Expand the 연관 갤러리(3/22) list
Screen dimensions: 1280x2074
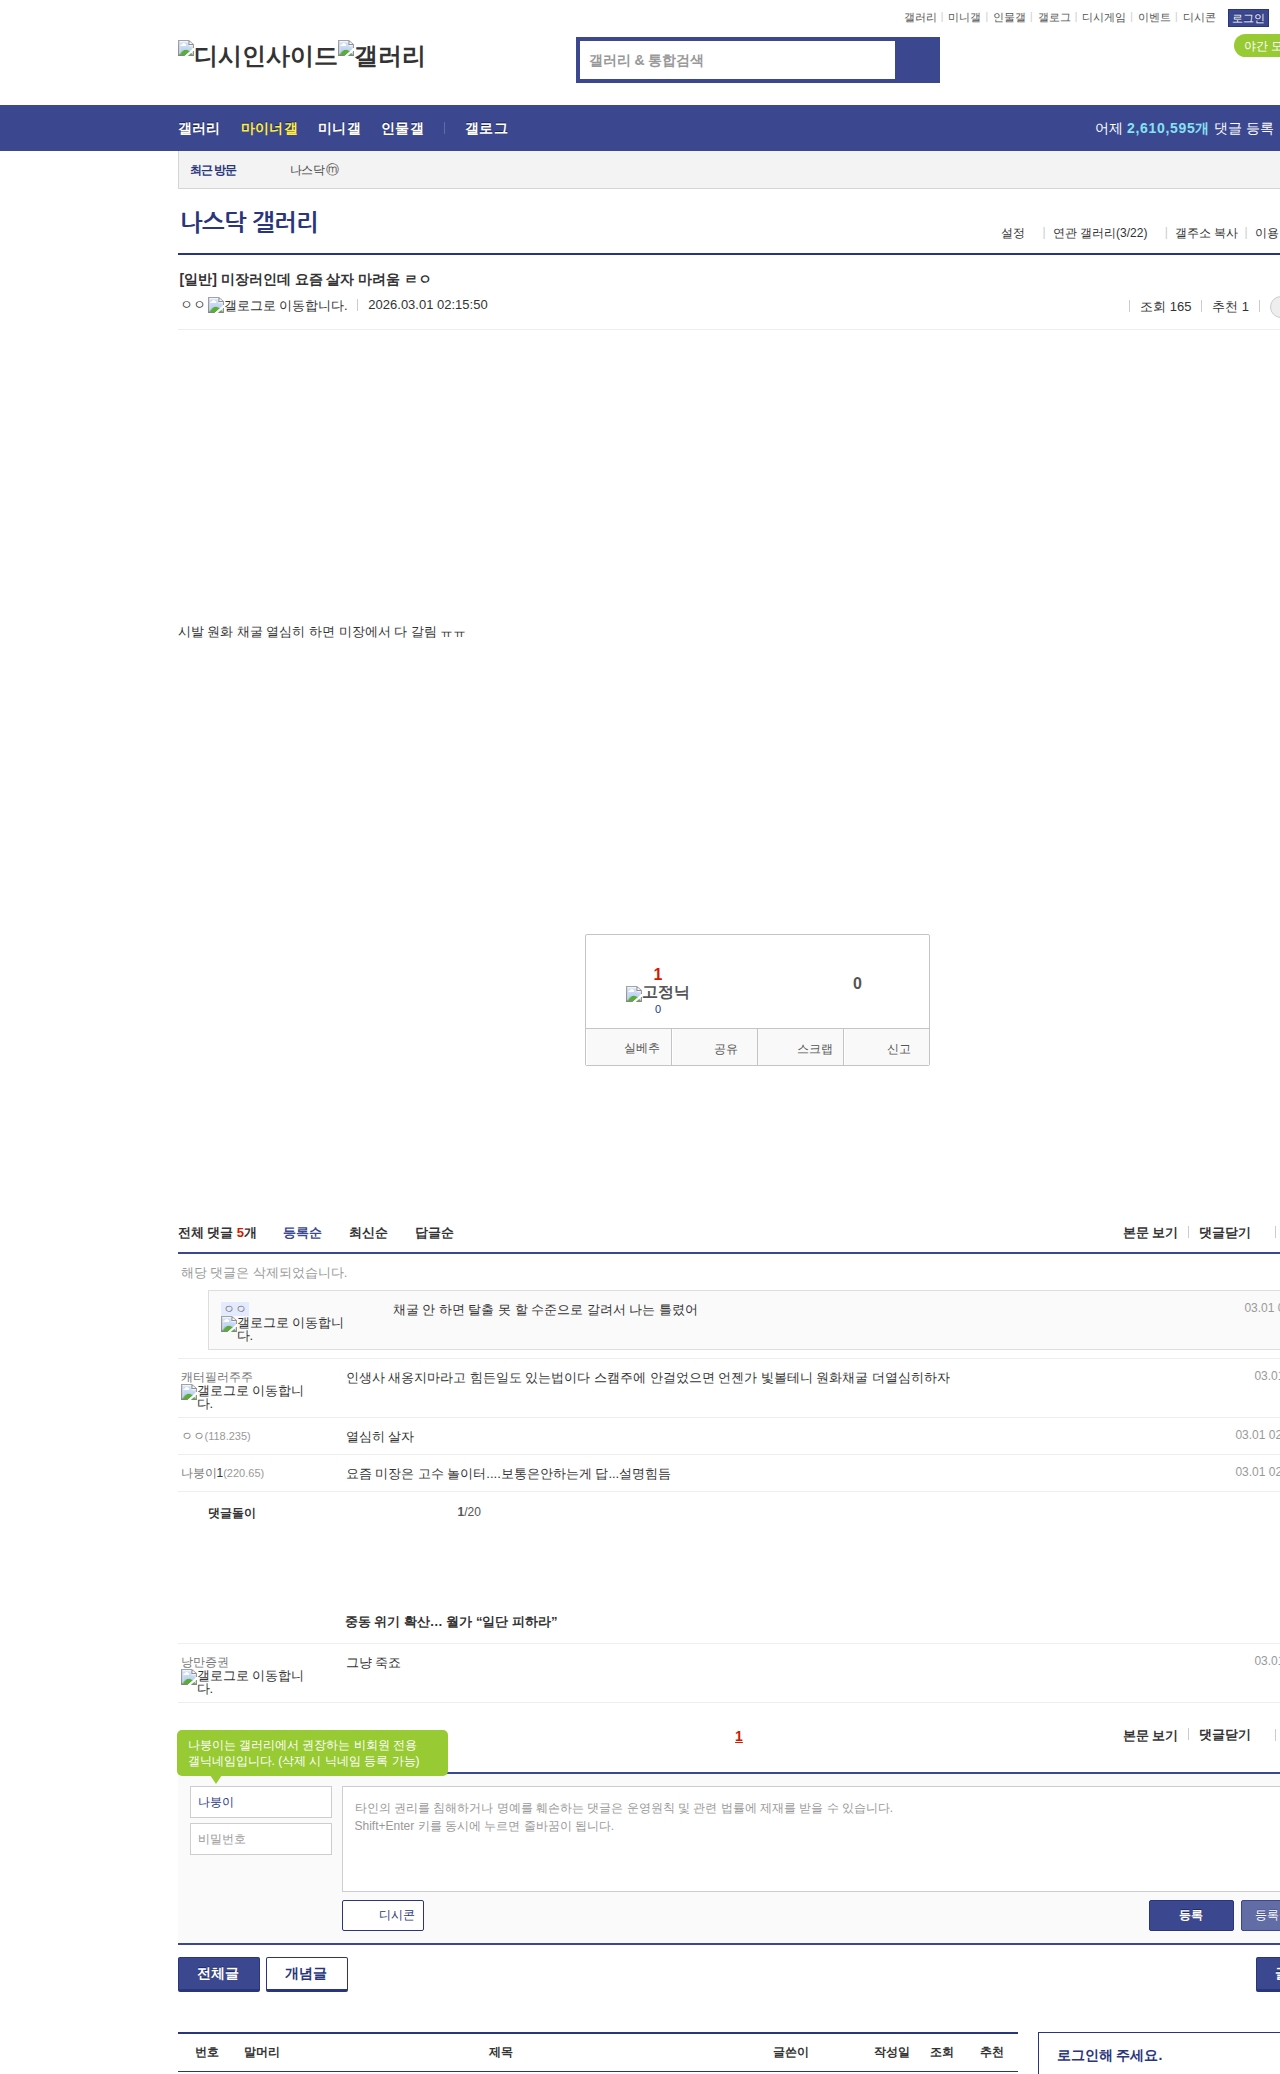coord(1100,233)
